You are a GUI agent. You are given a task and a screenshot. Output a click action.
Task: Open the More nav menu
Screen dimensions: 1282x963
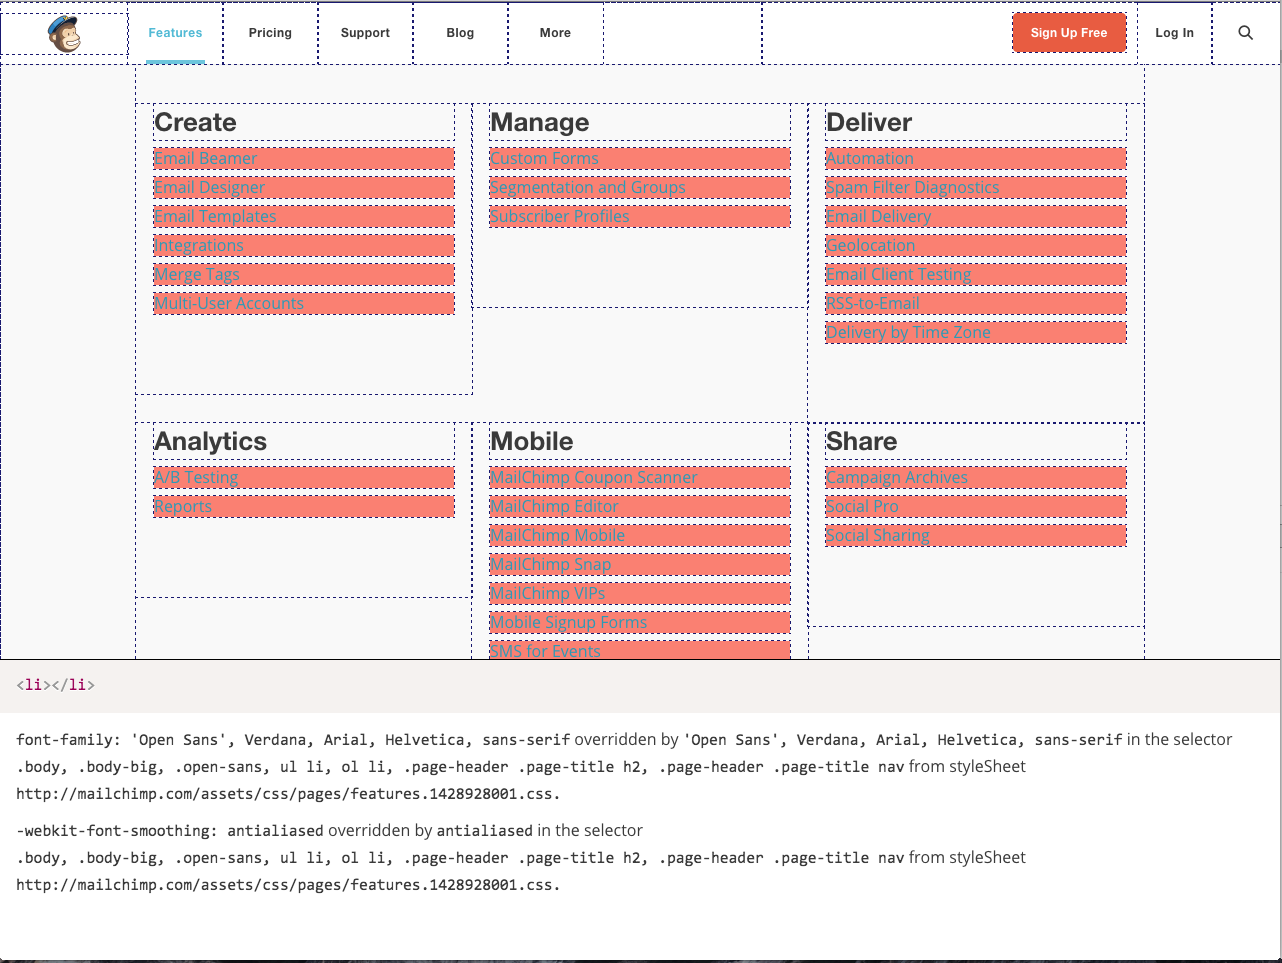click(x=555, y=33)
